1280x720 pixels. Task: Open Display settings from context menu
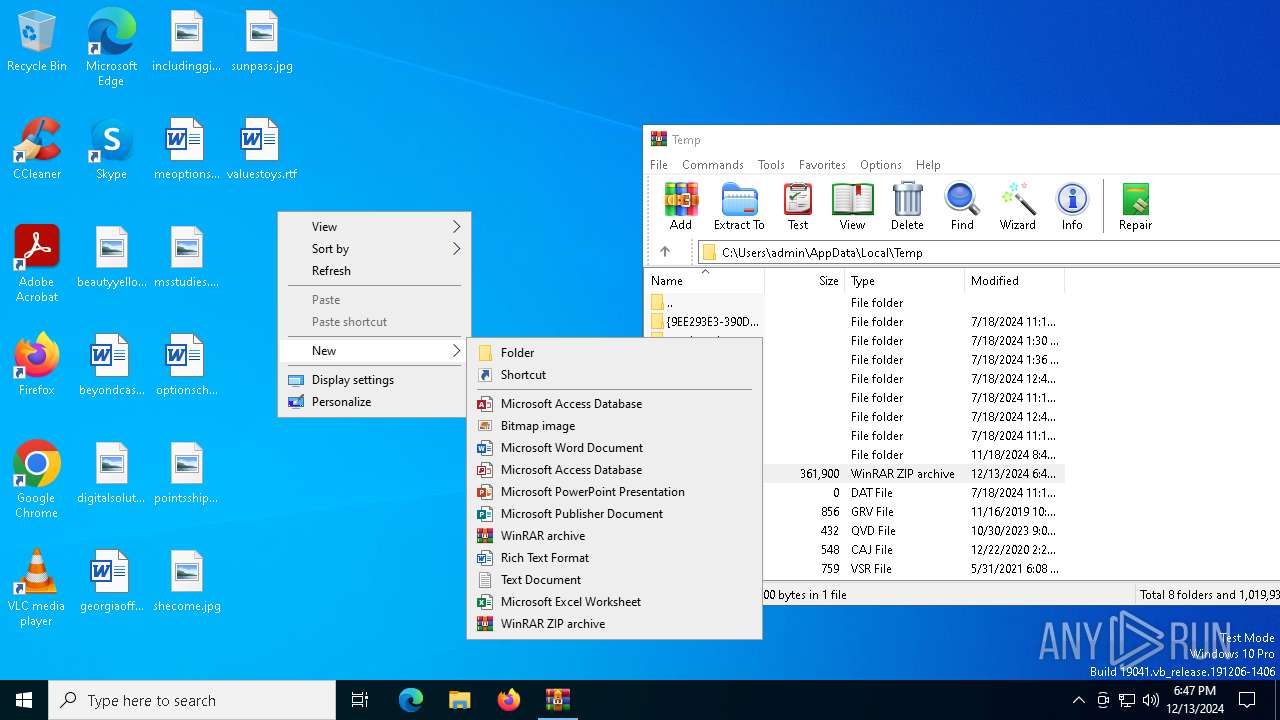click(374, 380)
